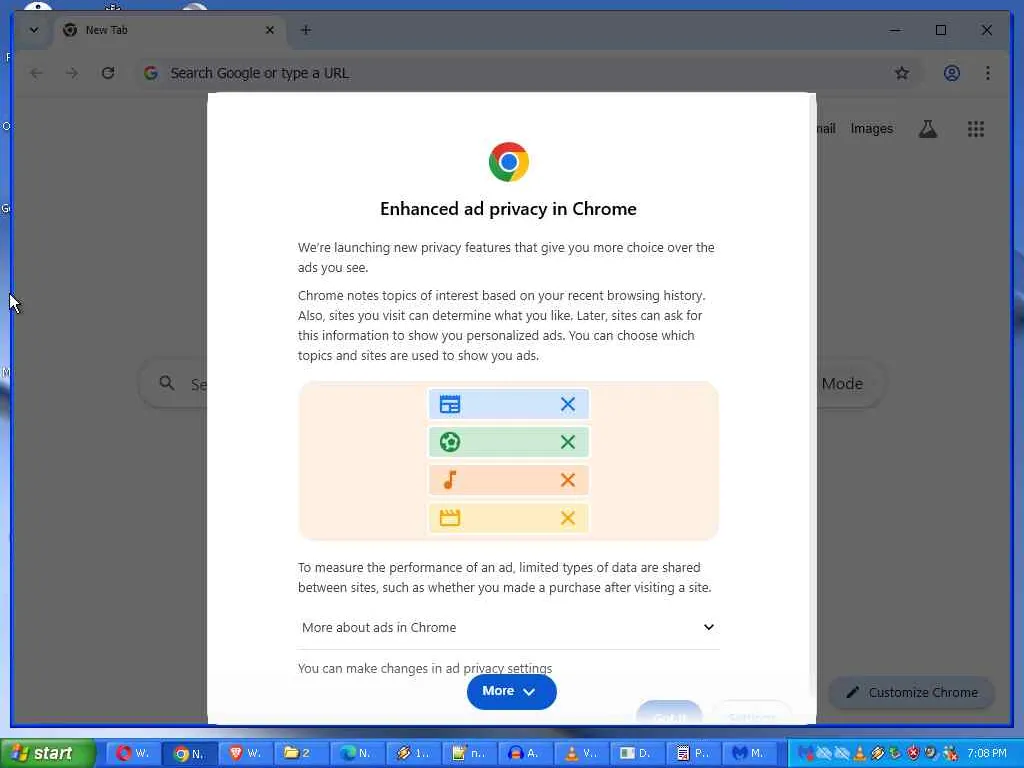Image resolution: width=1024 pixels, height=768 pixels.
Task: Click the search magnifier icon on page
Action: (x=167, y=383)
